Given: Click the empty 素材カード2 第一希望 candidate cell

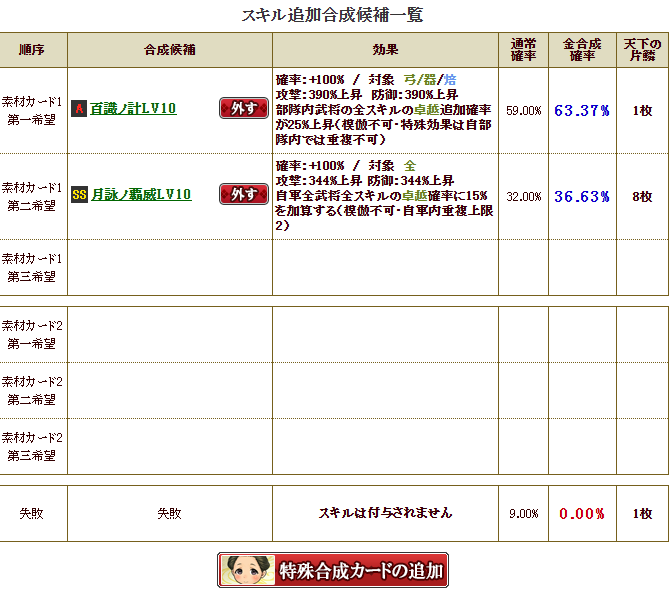Looking at the screenshot, I should [x=170, y=335].
